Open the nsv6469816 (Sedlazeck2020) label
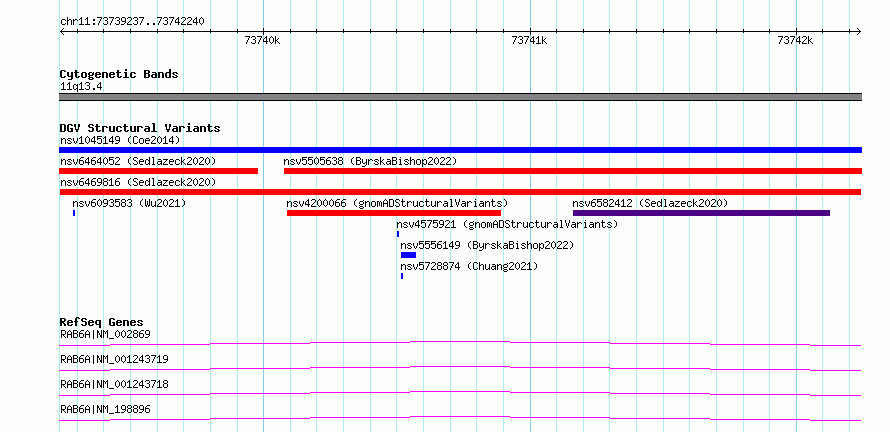Image resolution: width=890 pixels, height=432 pixels. click(x=138, y=182)
